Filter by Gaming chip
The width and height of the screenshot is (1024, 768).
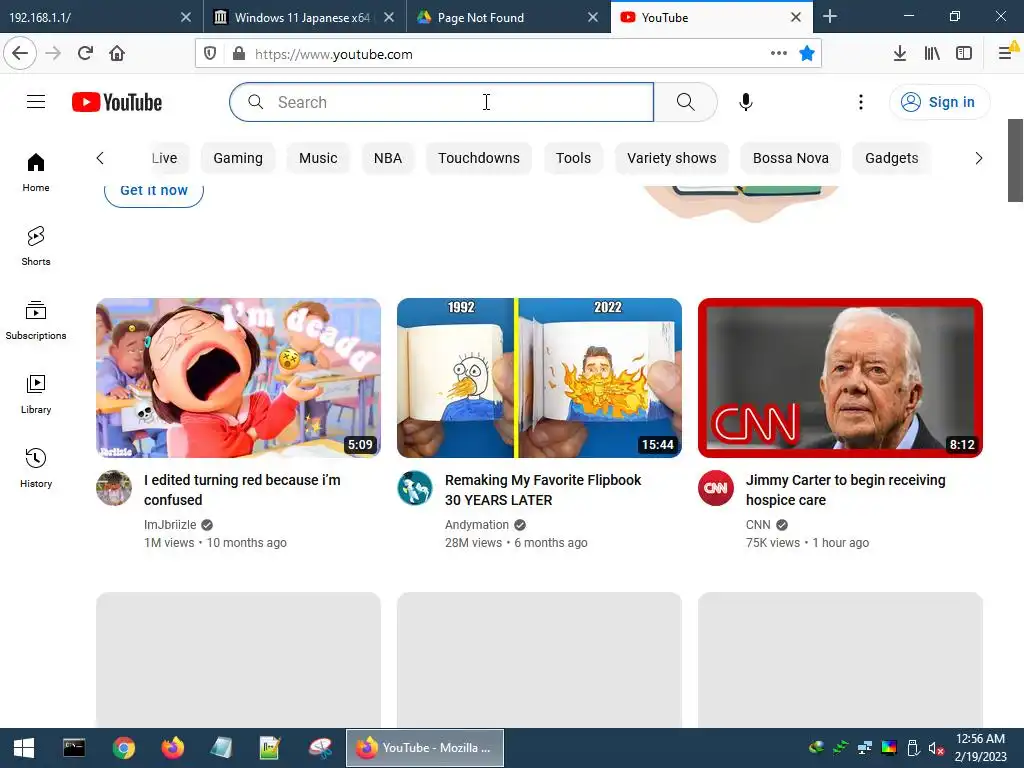tap(238, 158)
